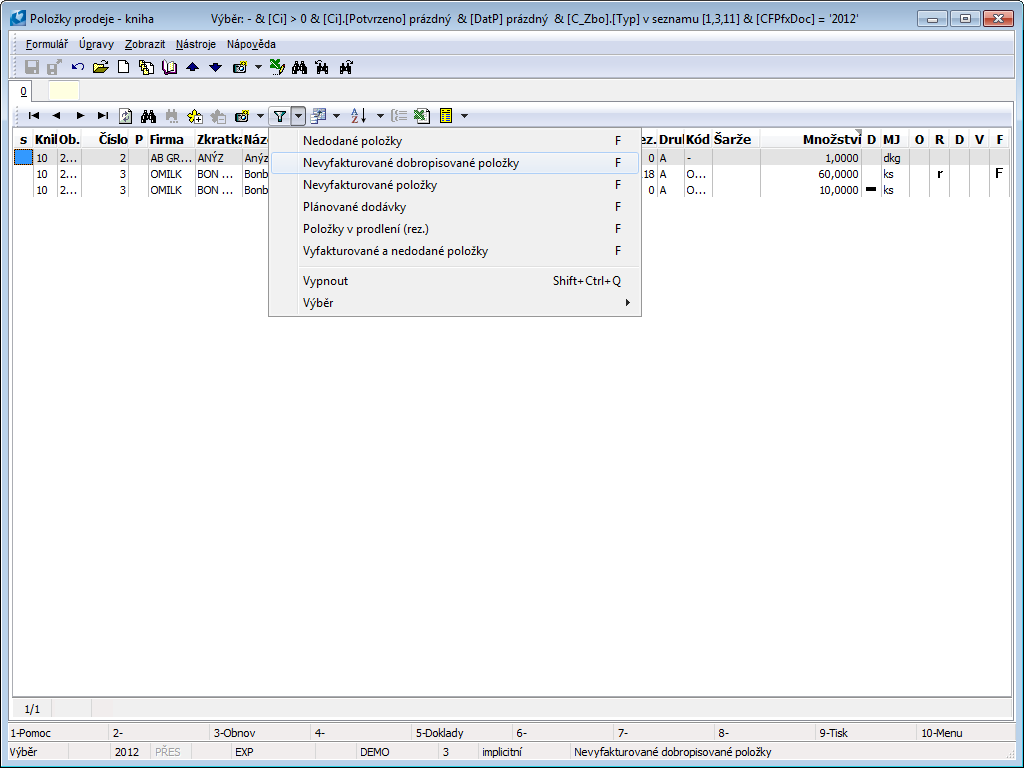
Task: Switch to the tab labeled 0
Action: [x=24, y=91]
